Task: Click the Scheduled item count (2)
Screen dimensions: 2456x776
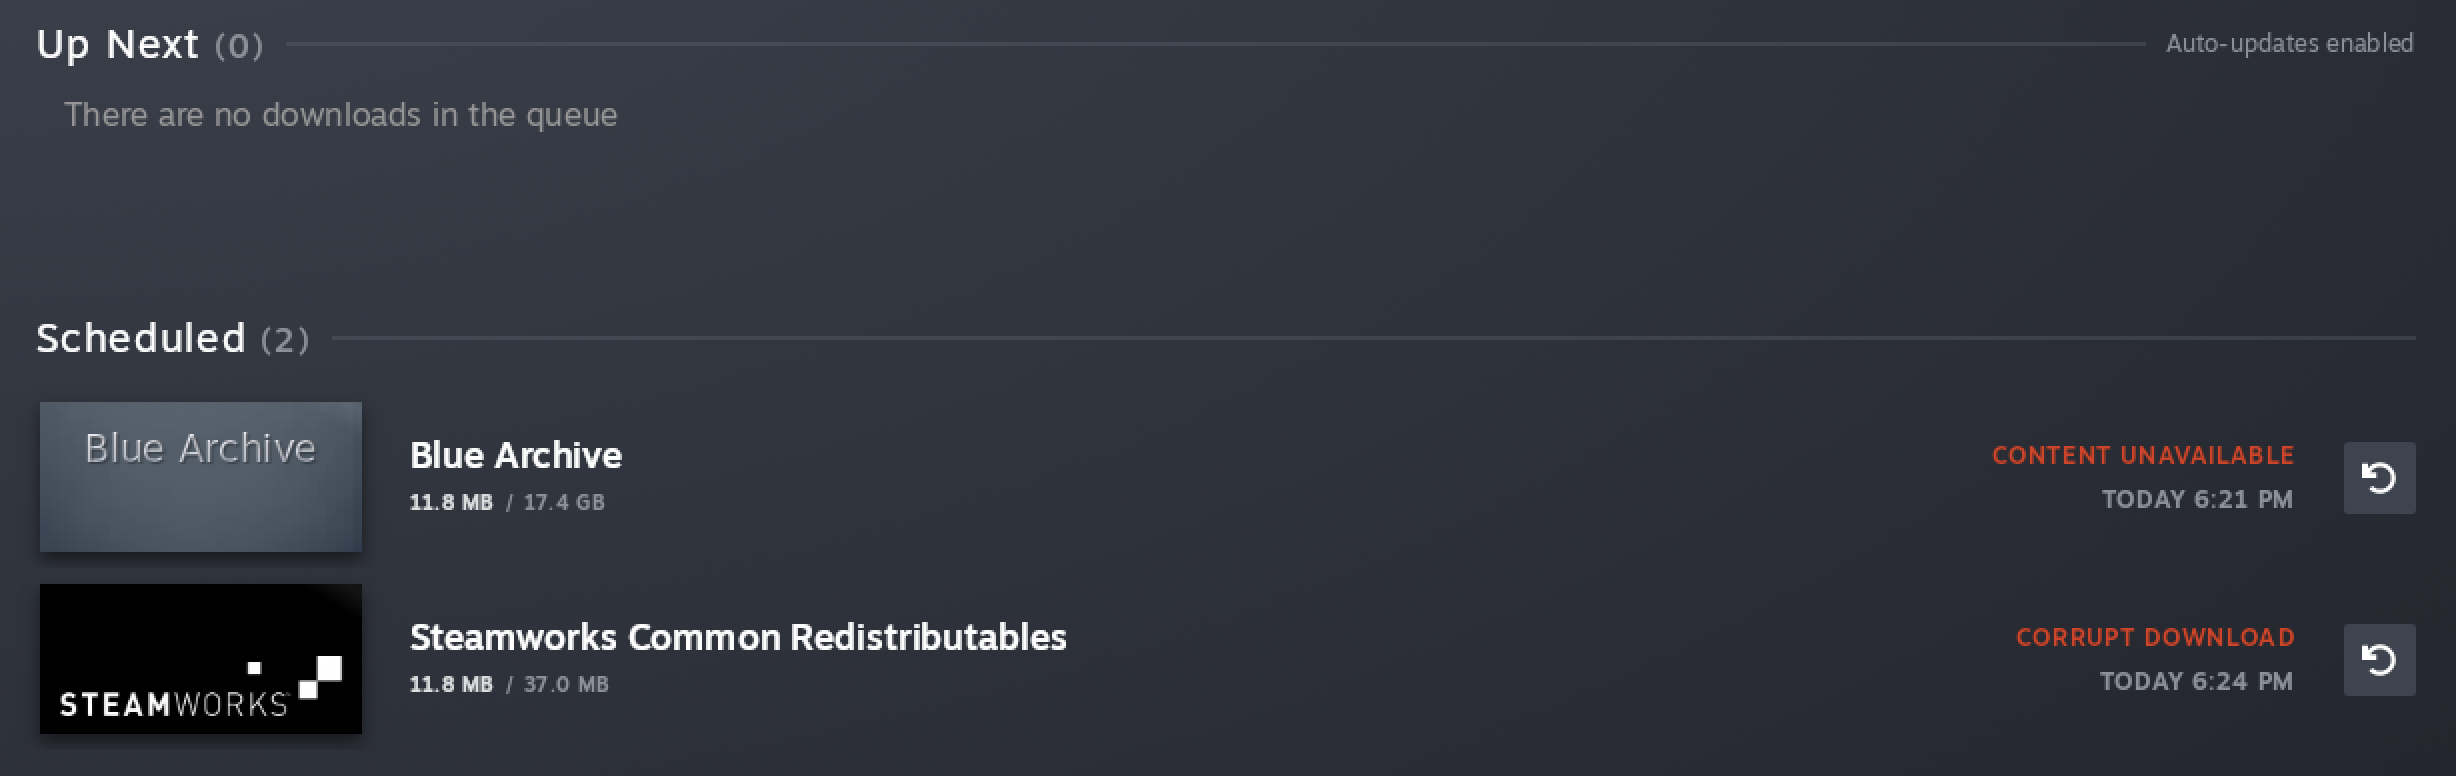Action: point(285,341)
